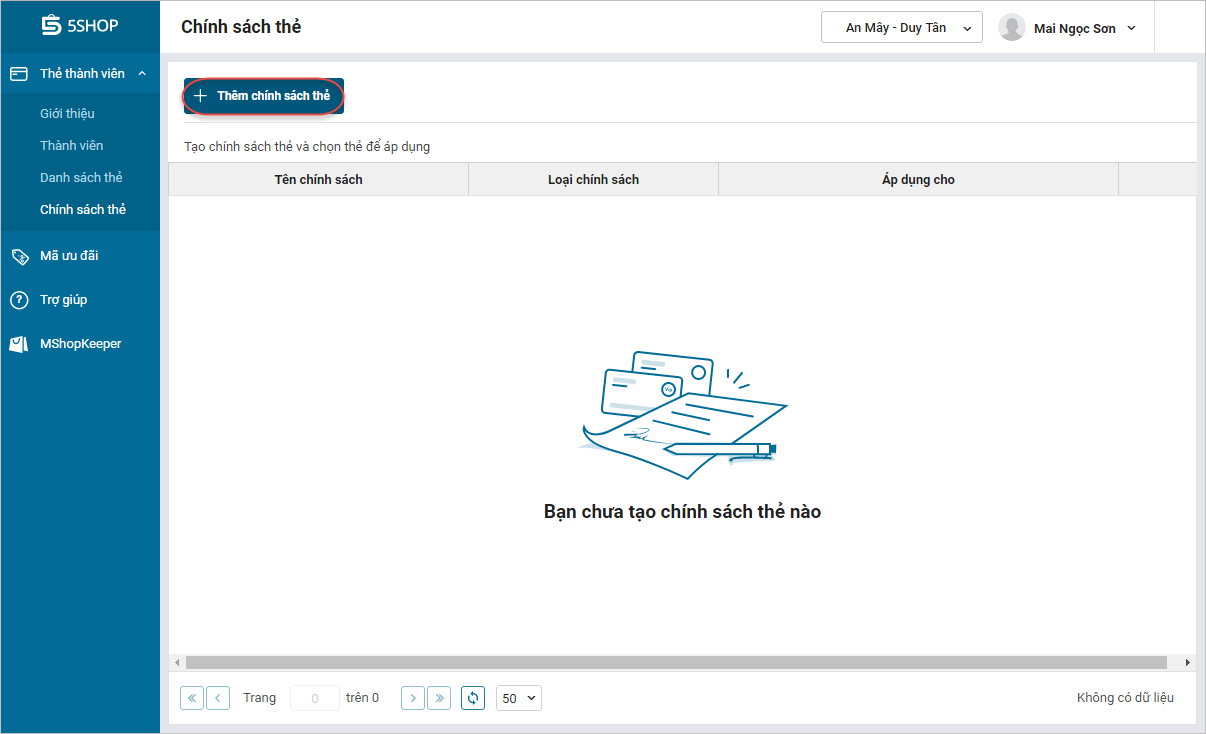Go to the next page
Image resolution: width=1206 pixels, height=734 pixels.
pyautogui.click(x=413, y=698)
